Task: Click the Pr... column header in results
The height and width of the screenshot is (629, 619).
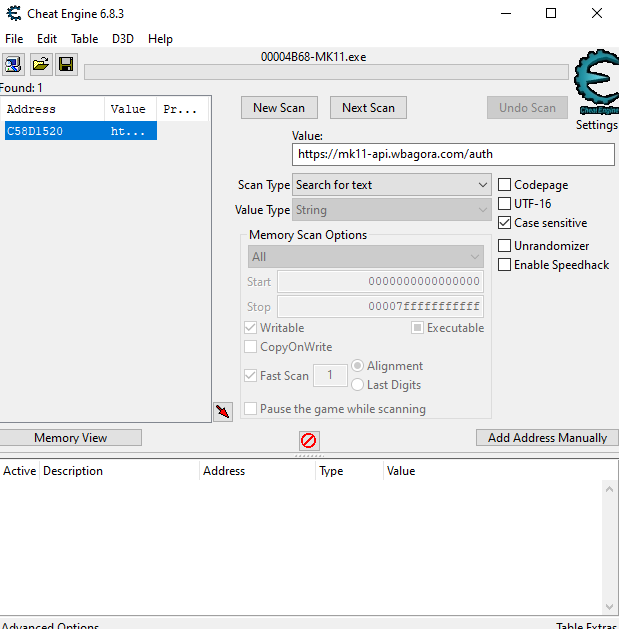Action: (x=183, y=109)
